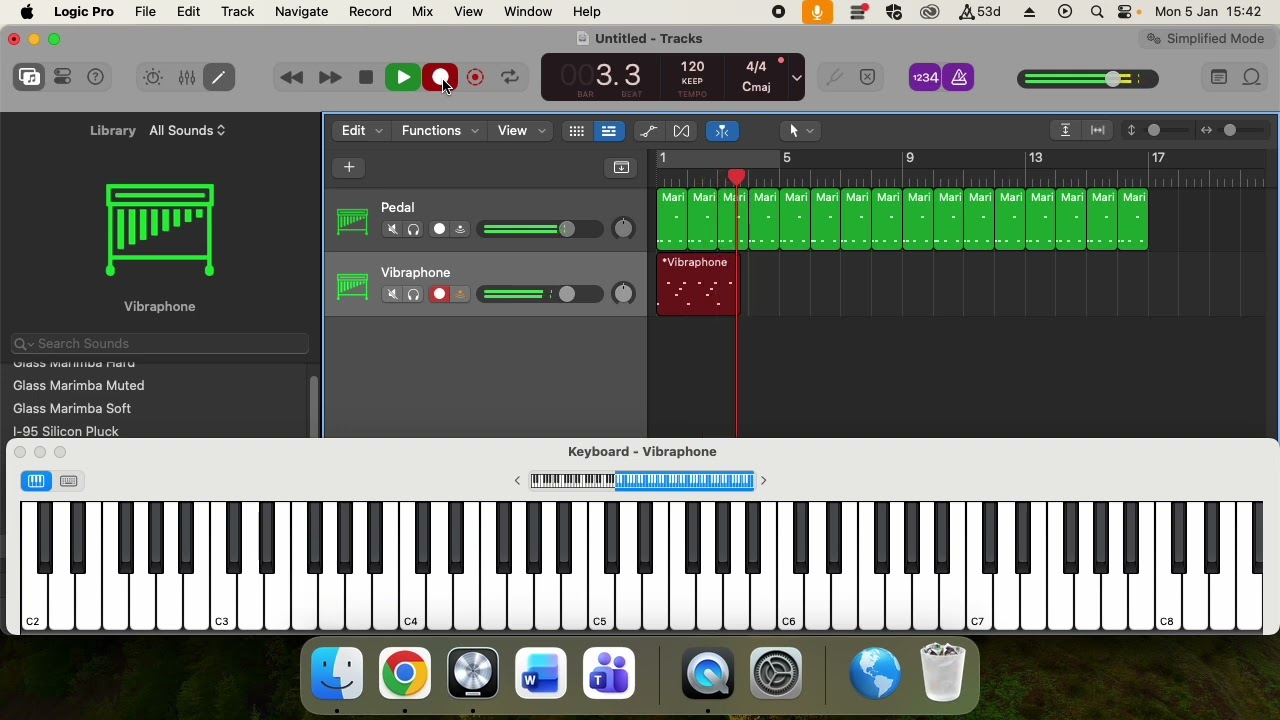Screen dimensions: 1280x720
Task: Select Glass Marimba Muted patch
Action: click(79, 386)
